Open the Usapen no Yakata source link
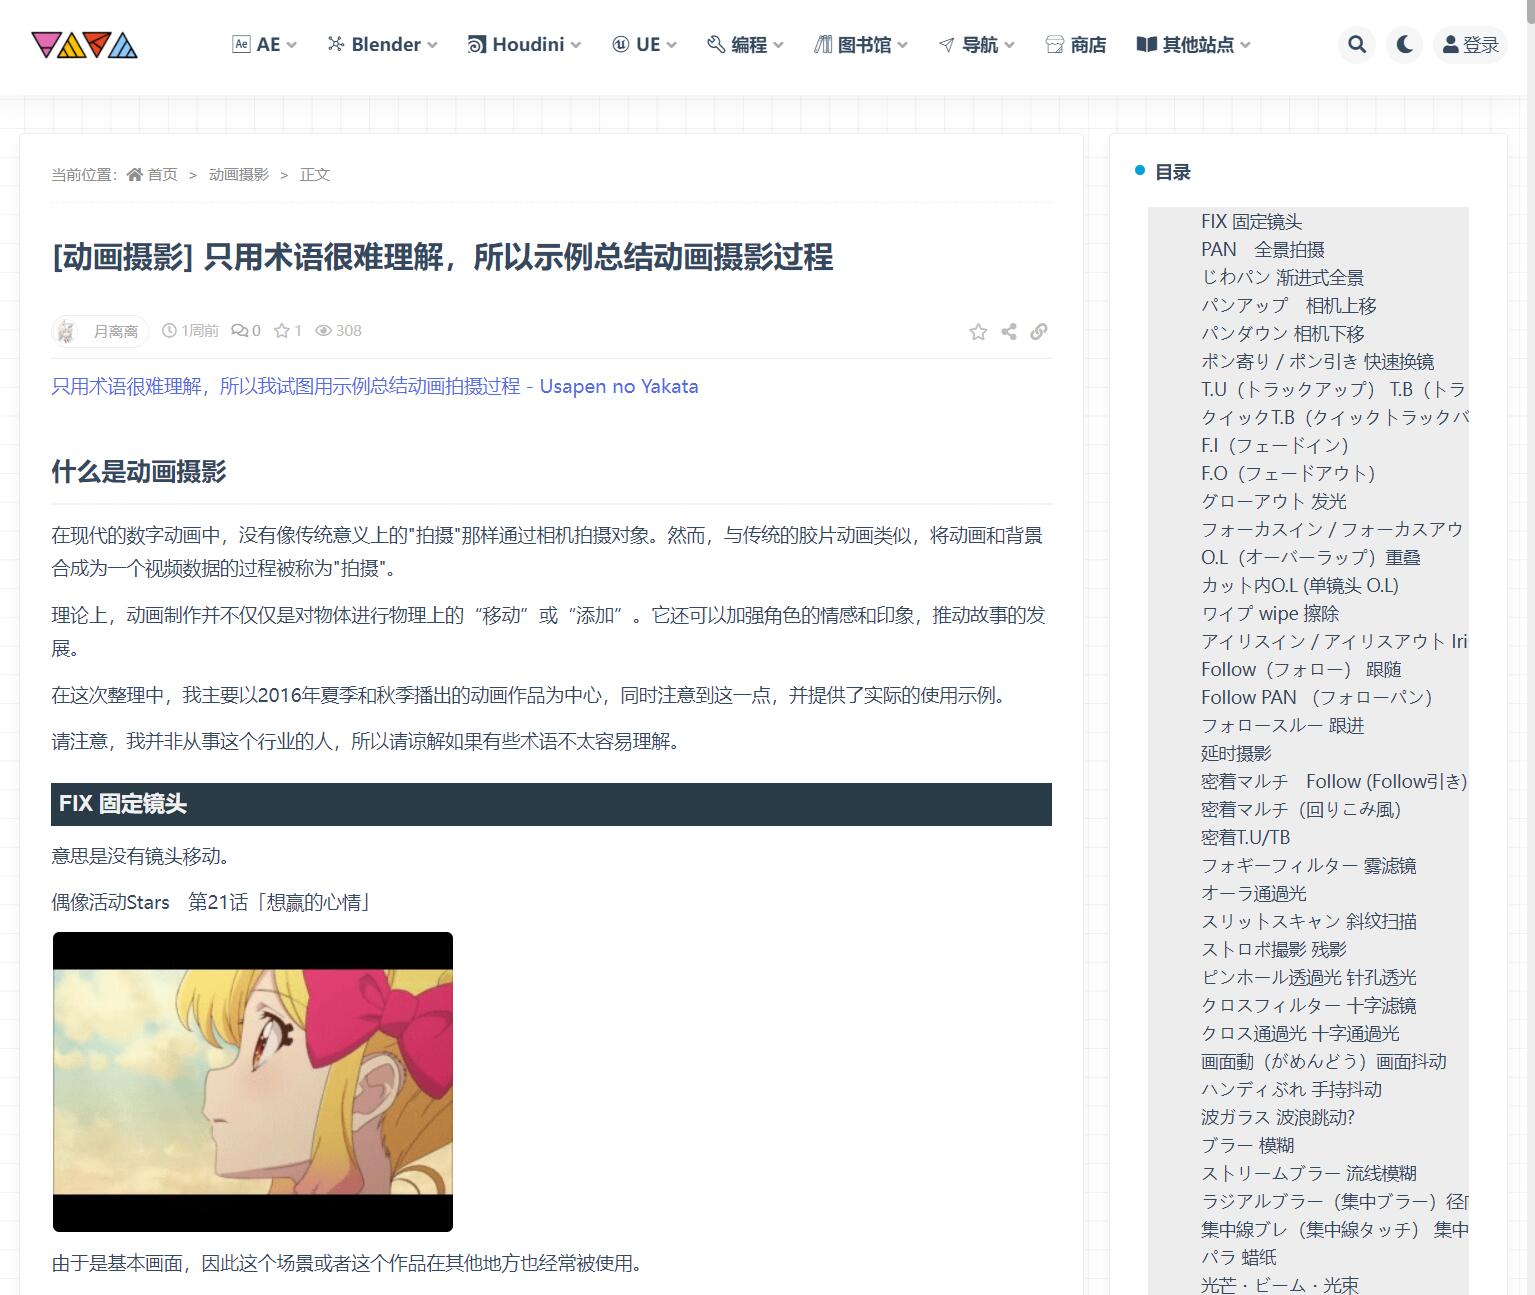The height and width of the screenshot is (1295, 1535). [375, 387]
